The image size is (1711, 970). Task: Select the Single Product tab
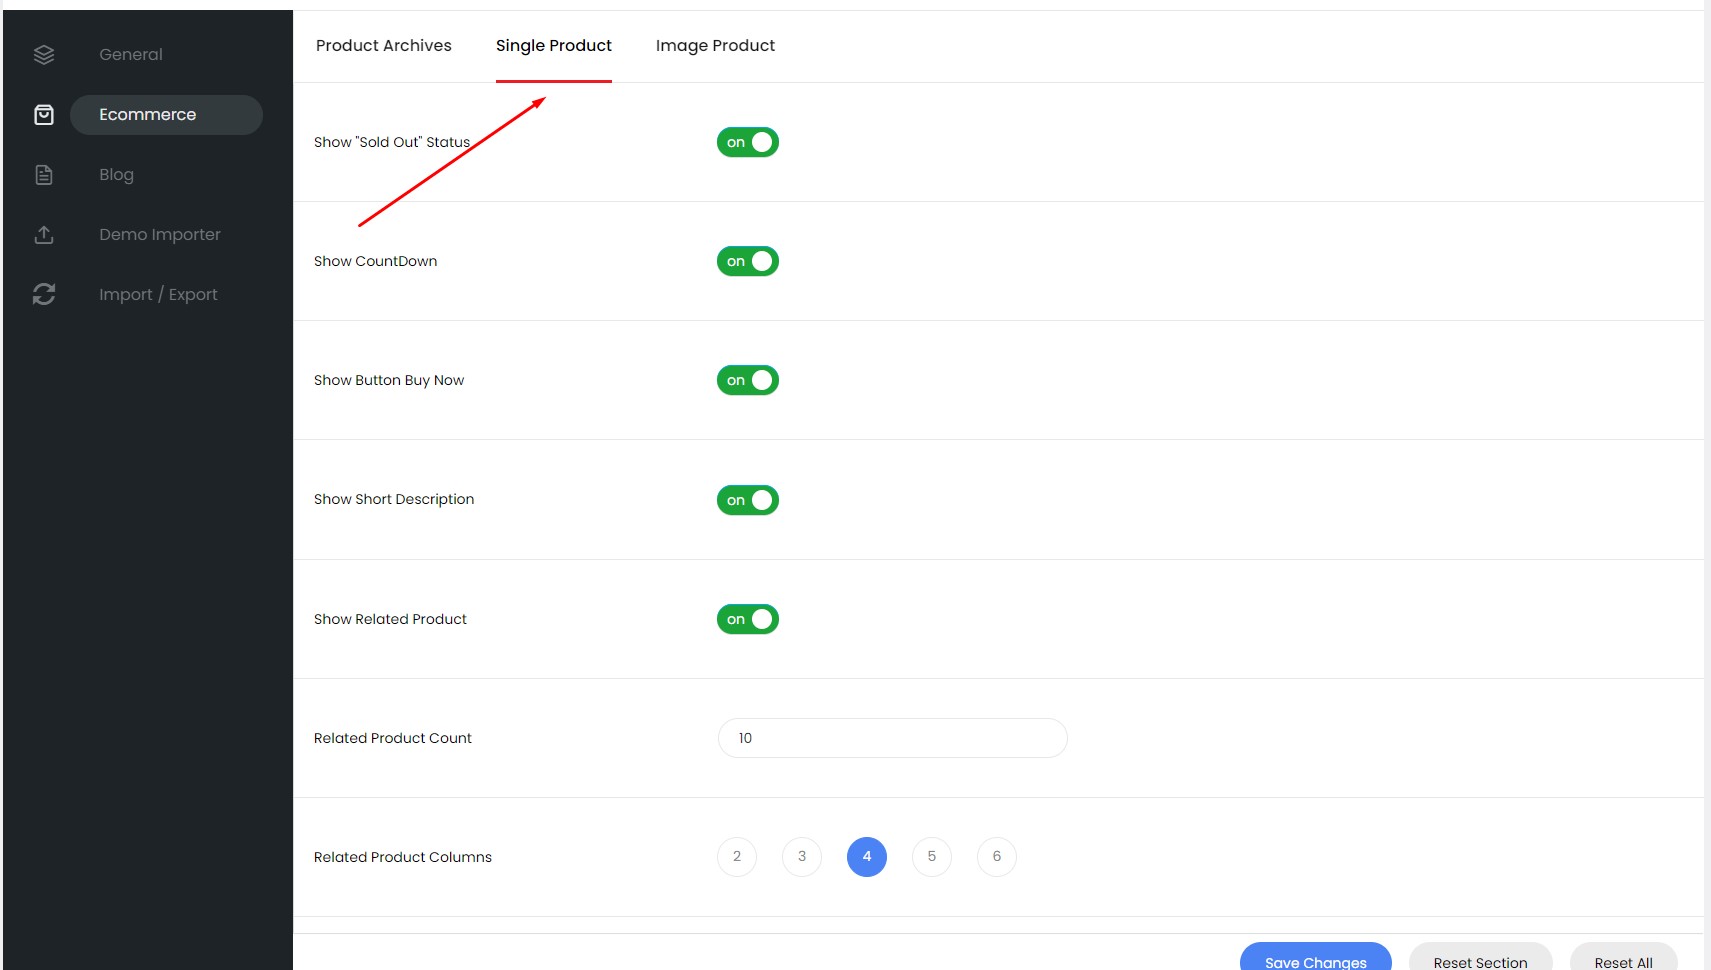pos(553,46)
